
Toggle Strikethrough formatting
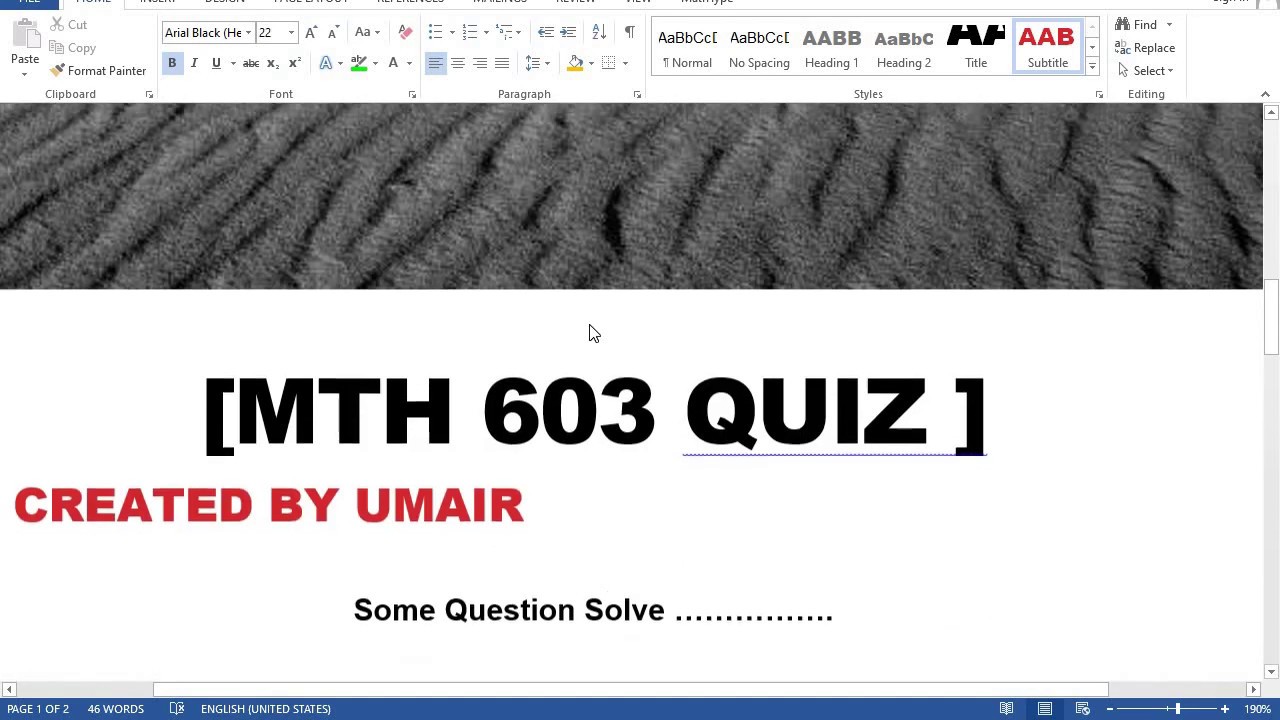251,63
